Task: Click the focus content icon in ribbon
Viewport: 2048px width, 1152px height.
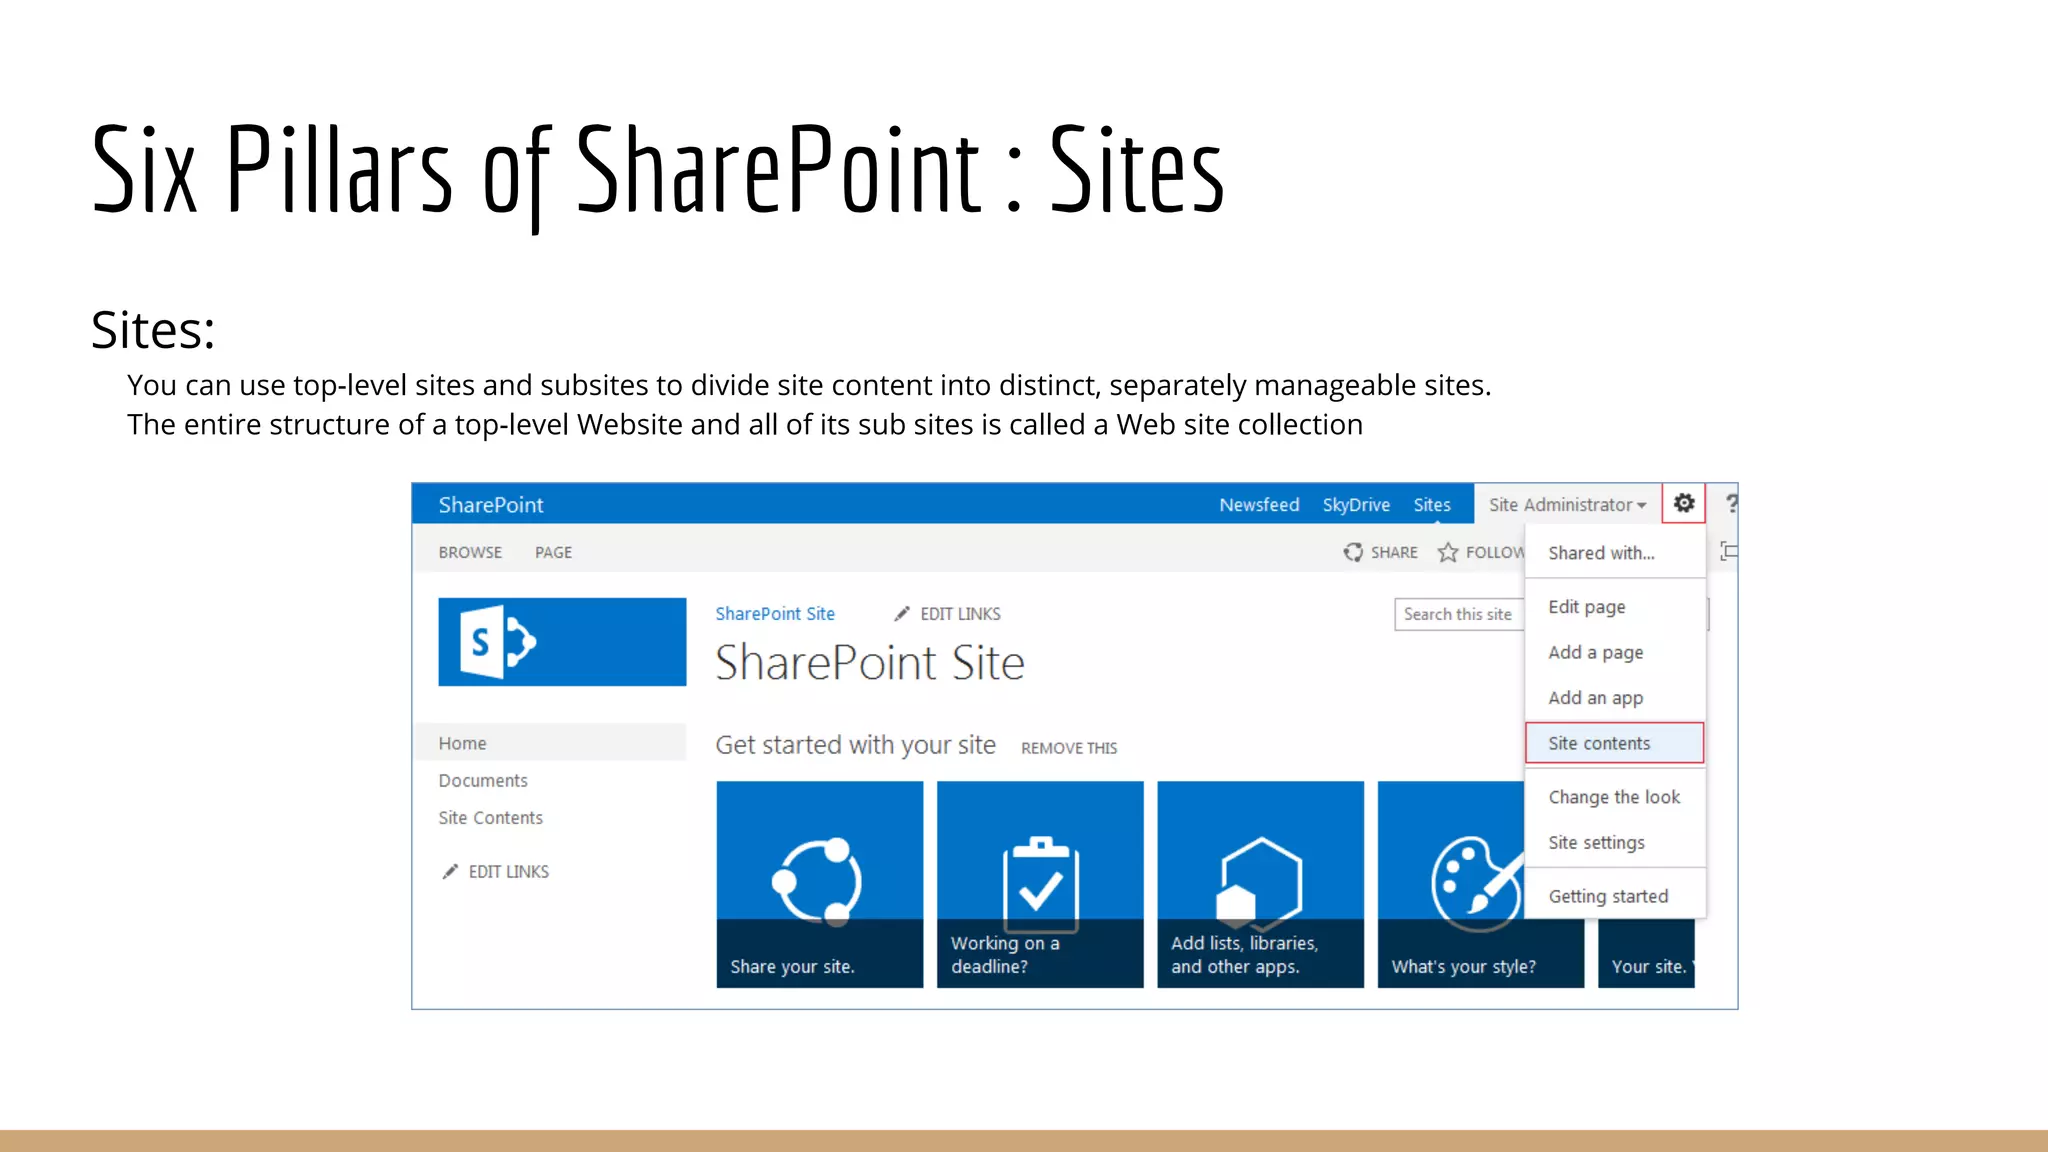Action: (x=1728, y=551)
